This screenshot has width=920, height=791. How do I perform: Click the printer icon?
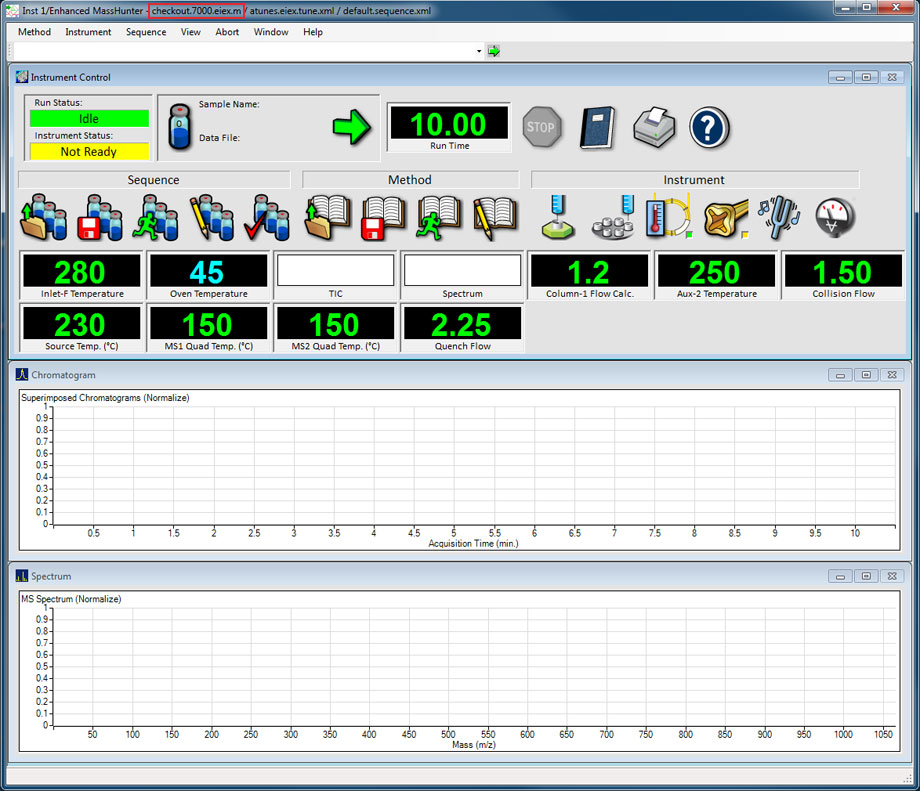click(654, 128)
